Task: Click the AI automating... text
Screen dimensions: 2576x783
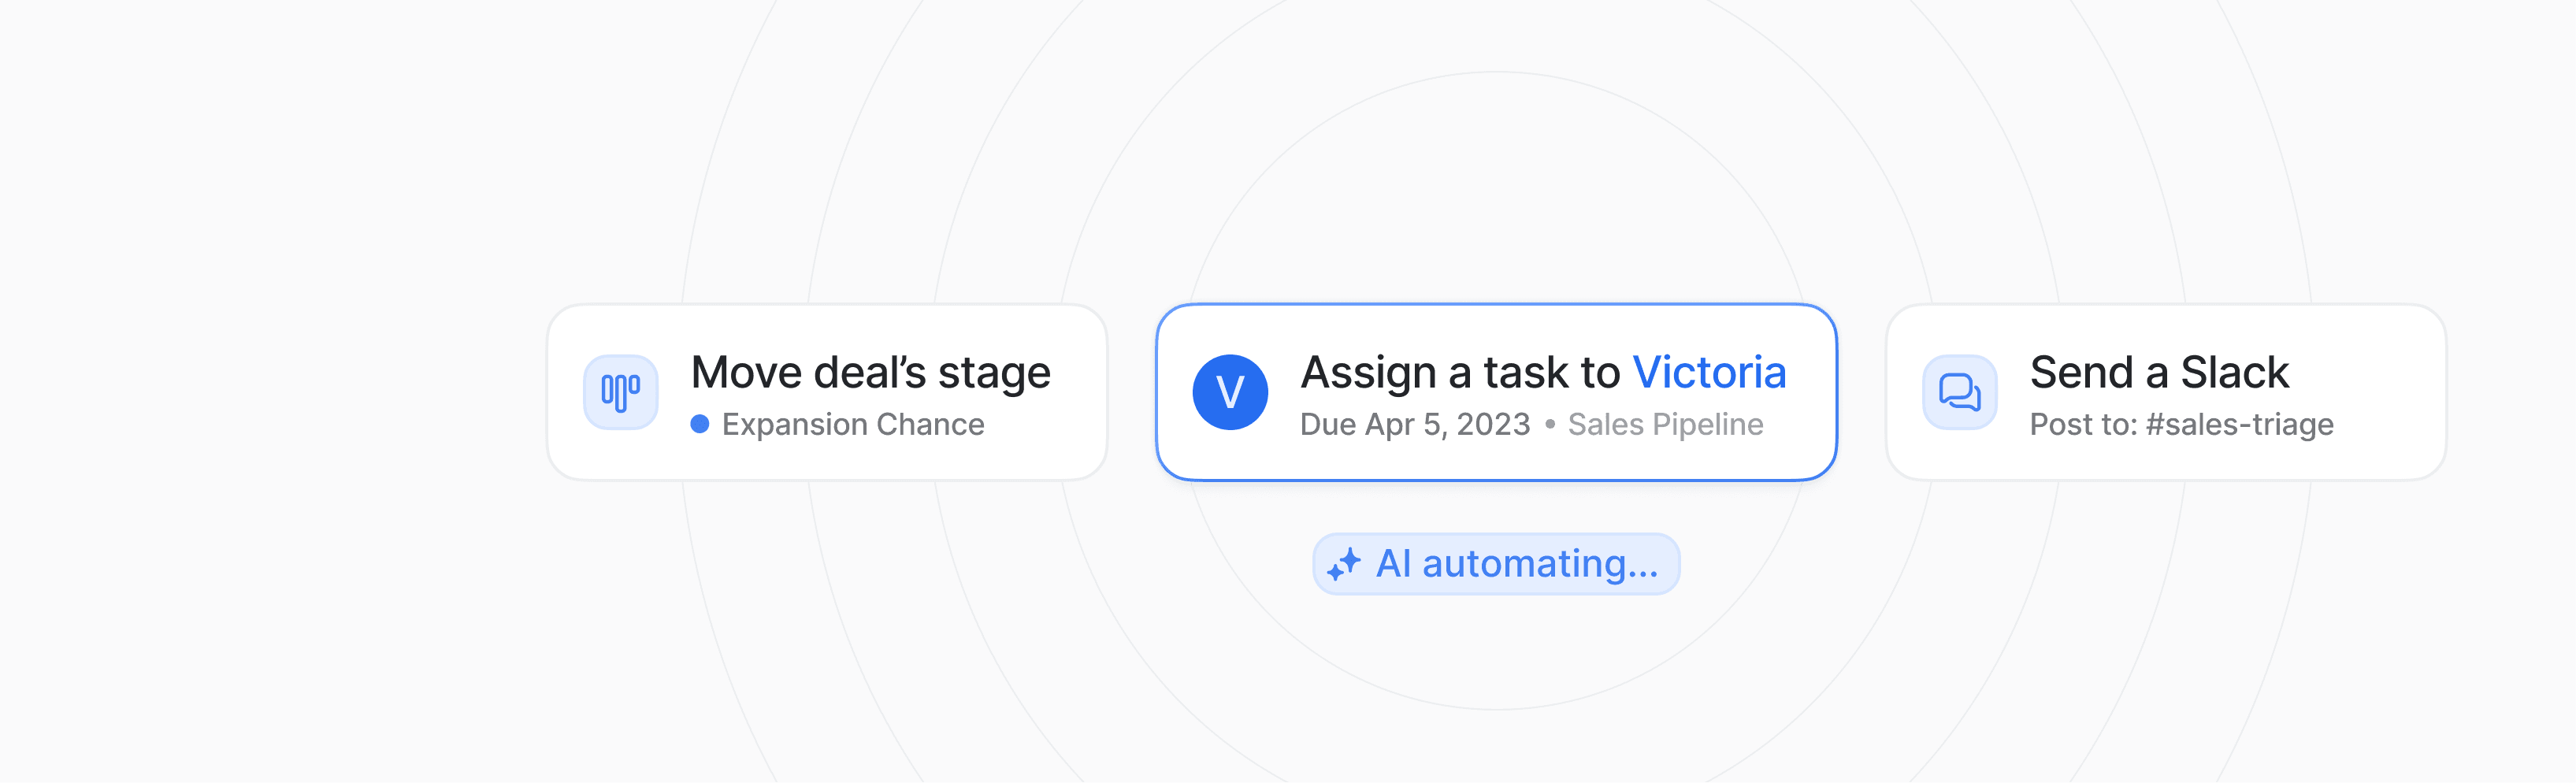Action: [x=1517, y=564]
